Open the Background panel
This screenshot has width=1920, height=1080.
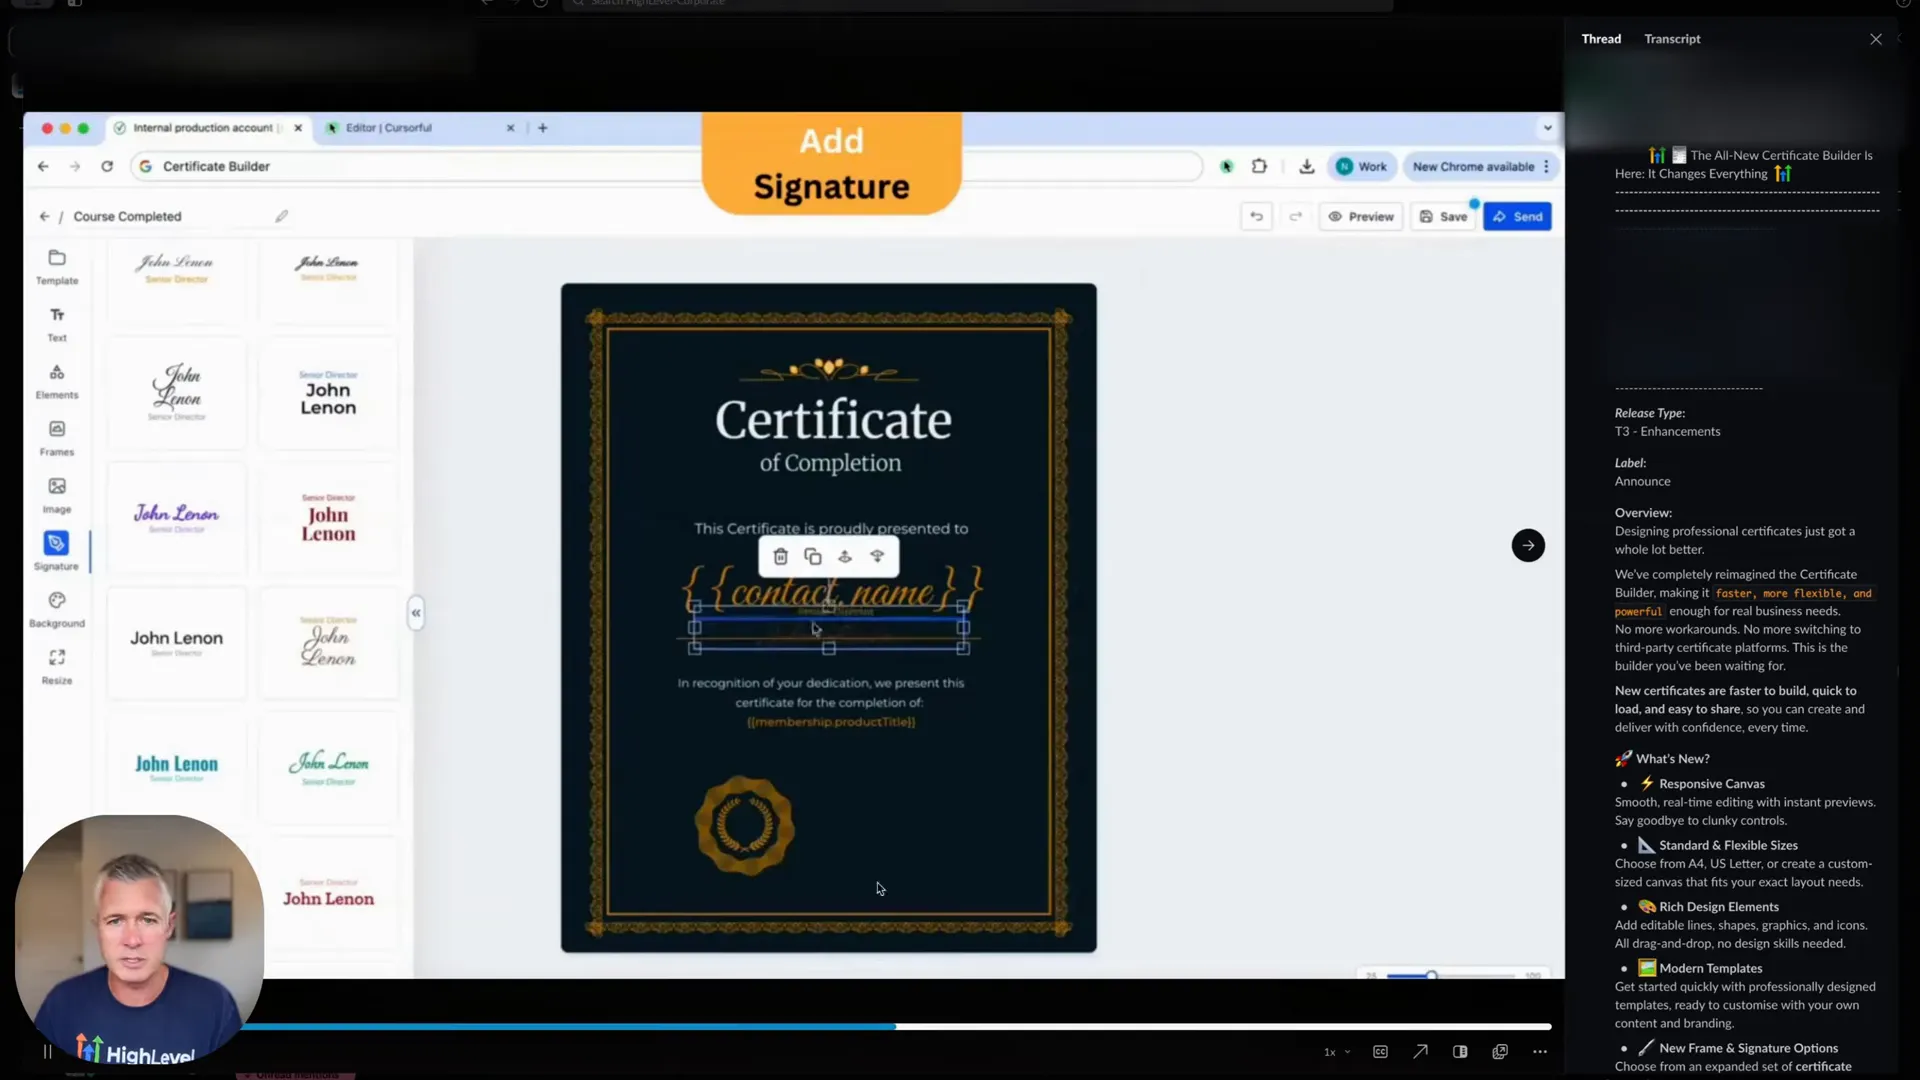coord(56,608)
